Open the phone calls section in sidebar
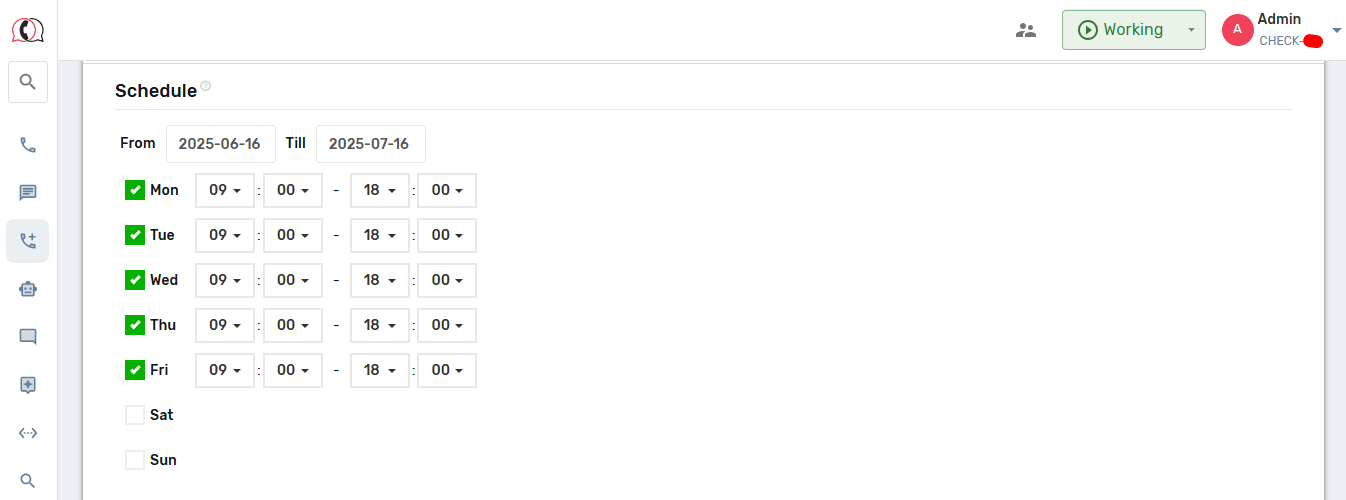 point(28,145)
